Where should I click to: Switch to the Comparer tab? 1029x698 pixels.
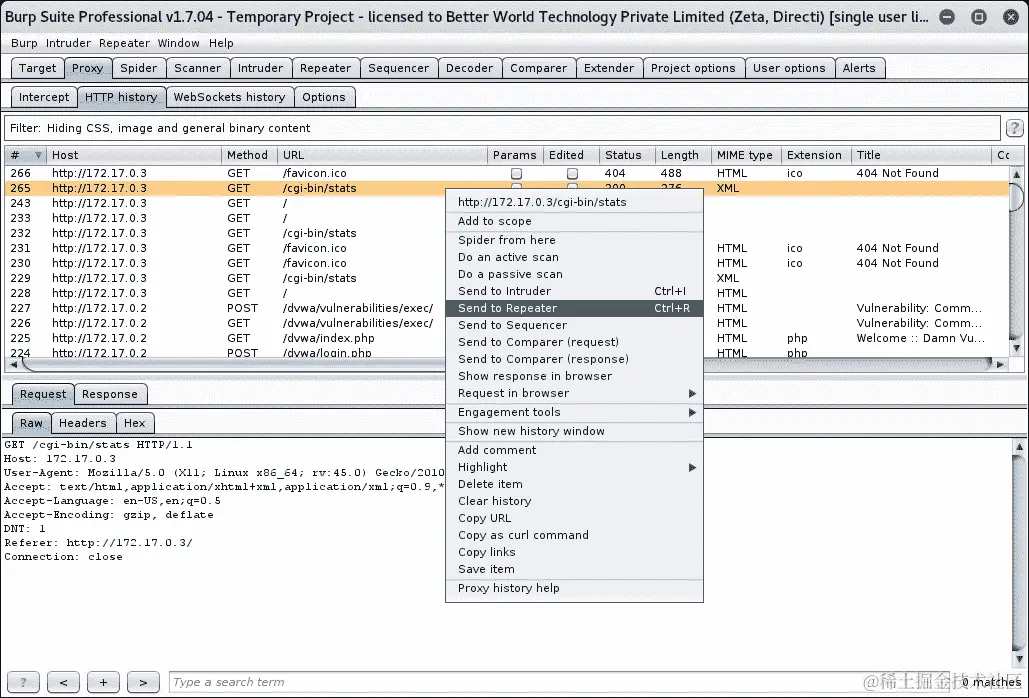click(539, 68)
